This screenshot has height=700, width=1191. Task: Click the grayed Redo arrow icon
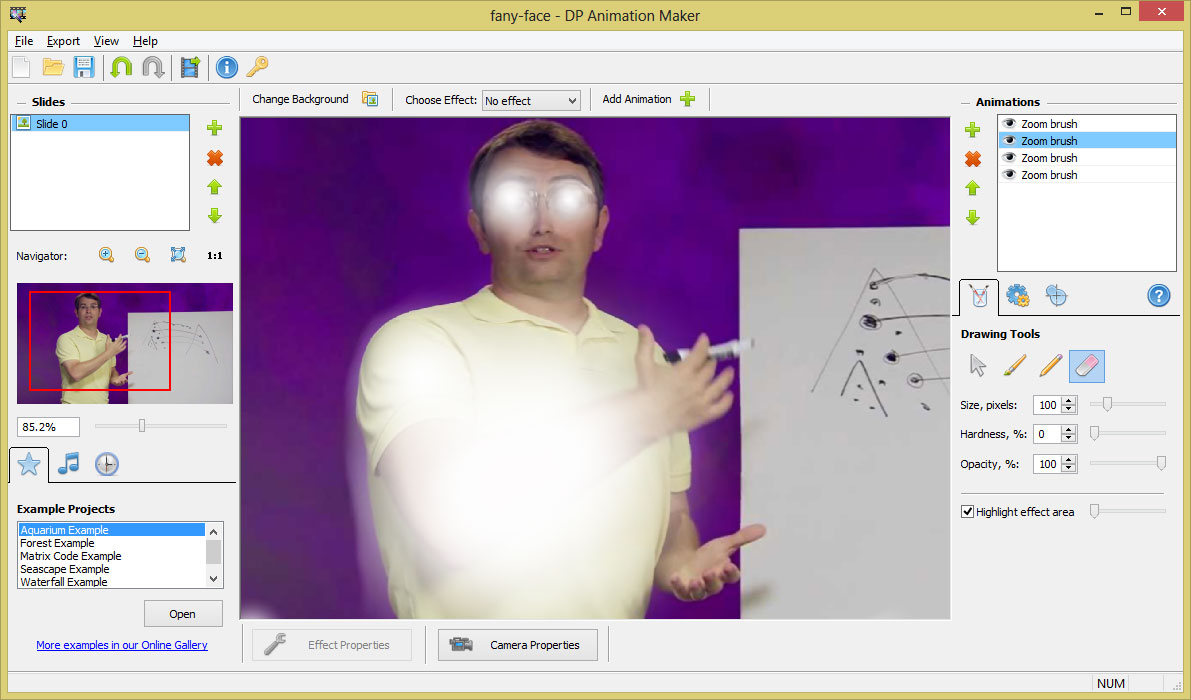(x=153, y=68)
